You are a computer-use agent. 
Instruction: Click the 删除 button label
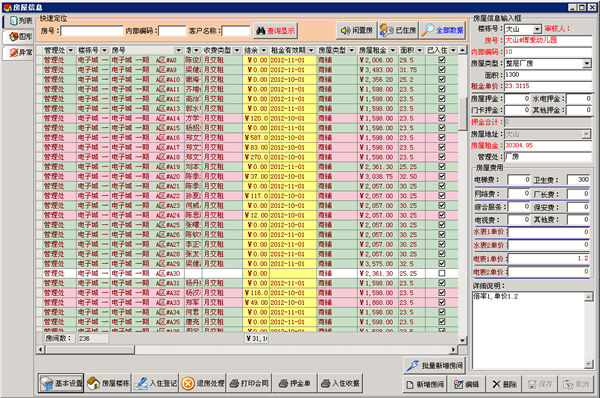pos(510,384)
